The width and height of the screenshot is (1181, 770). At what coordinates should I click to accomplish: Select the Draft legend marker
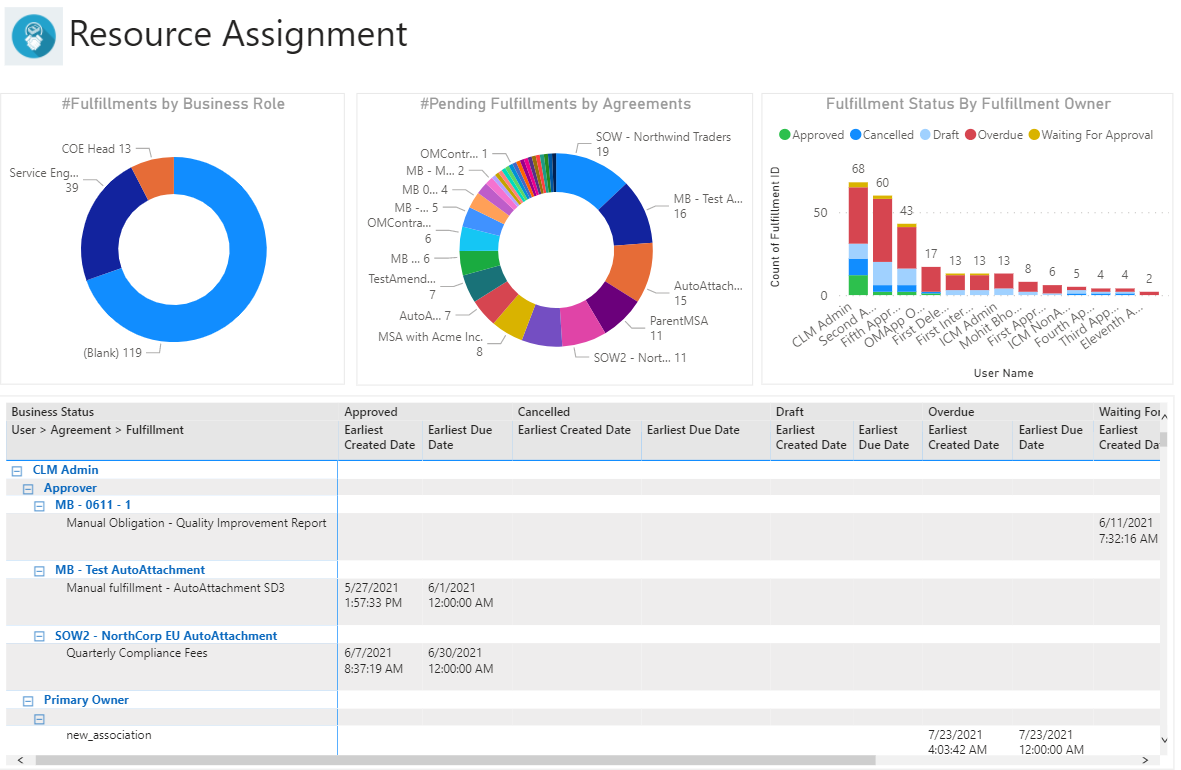coord(925,135)
